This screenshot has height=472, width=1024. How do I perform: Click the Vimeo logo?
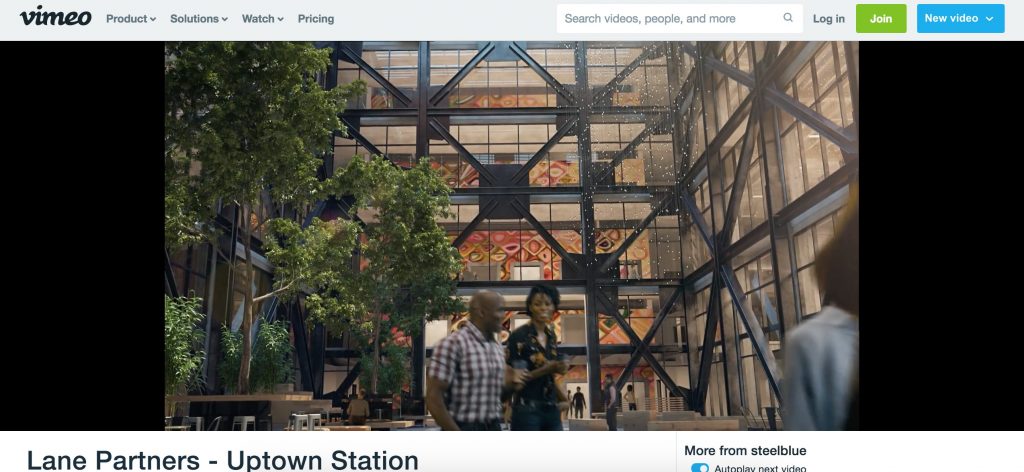56,17
